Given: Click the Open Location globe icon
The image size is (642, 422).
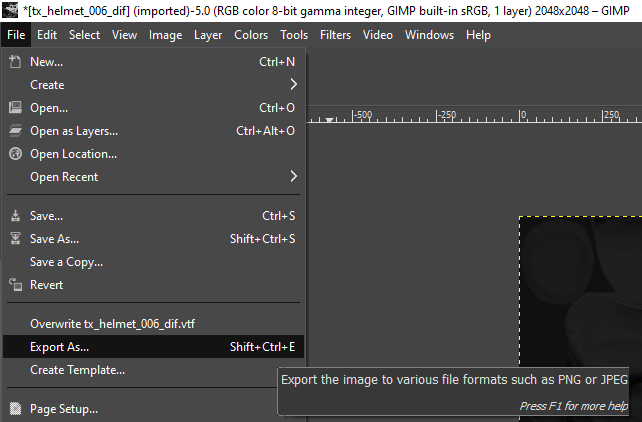Looking at the screenshot, I should click(x=15, y=154).
